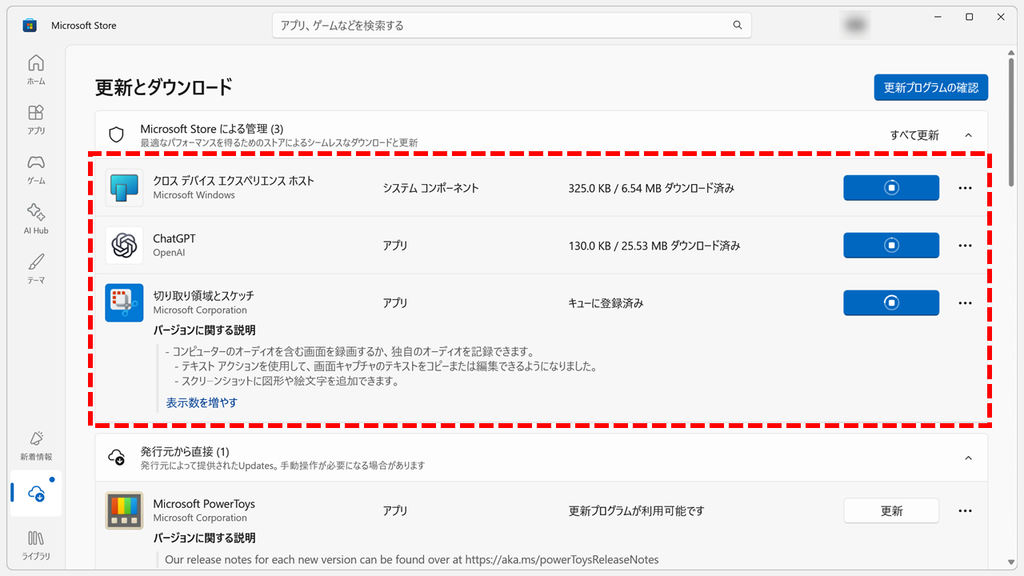Click the 更新プログラムが利用可能です status text
The image size is (1024, 576).
(636, 511)
